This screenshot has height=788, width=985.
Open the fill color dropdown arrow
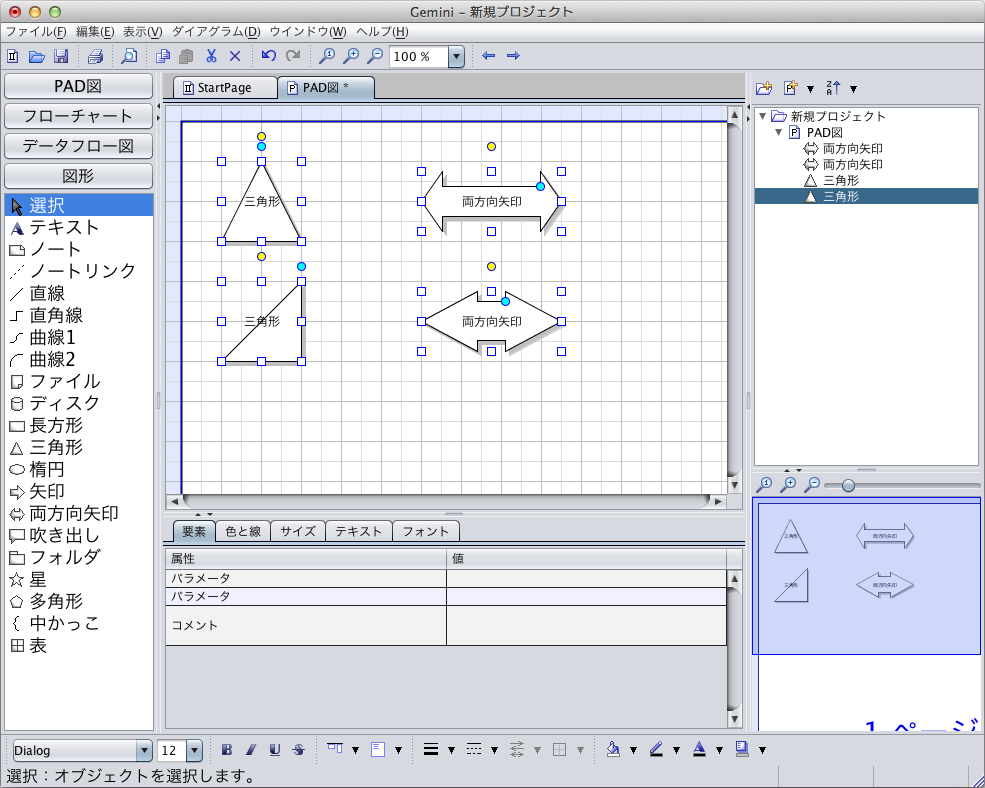[x=633, y=750]
